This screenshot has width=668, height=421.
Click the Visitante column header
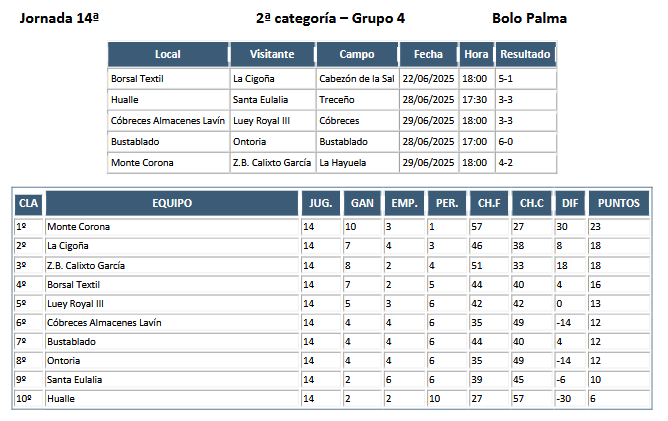[272, 54]
